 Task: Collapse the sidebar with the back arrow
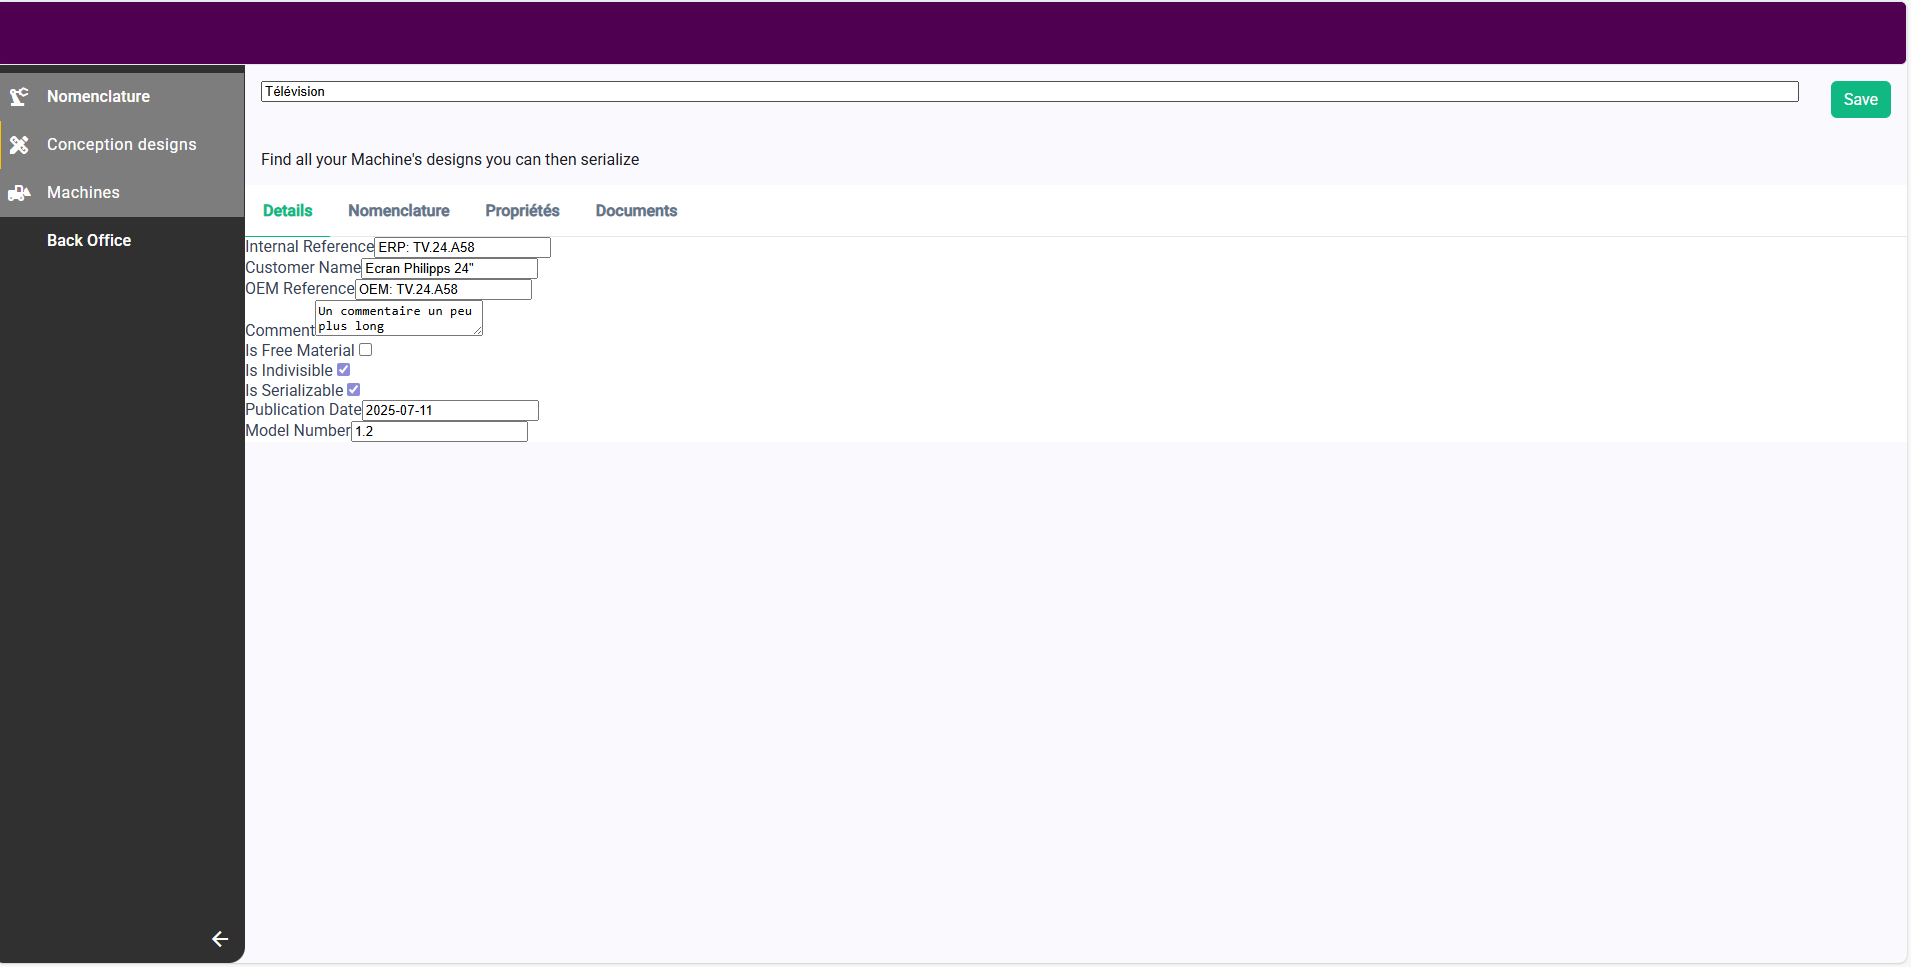coord(220,939)
